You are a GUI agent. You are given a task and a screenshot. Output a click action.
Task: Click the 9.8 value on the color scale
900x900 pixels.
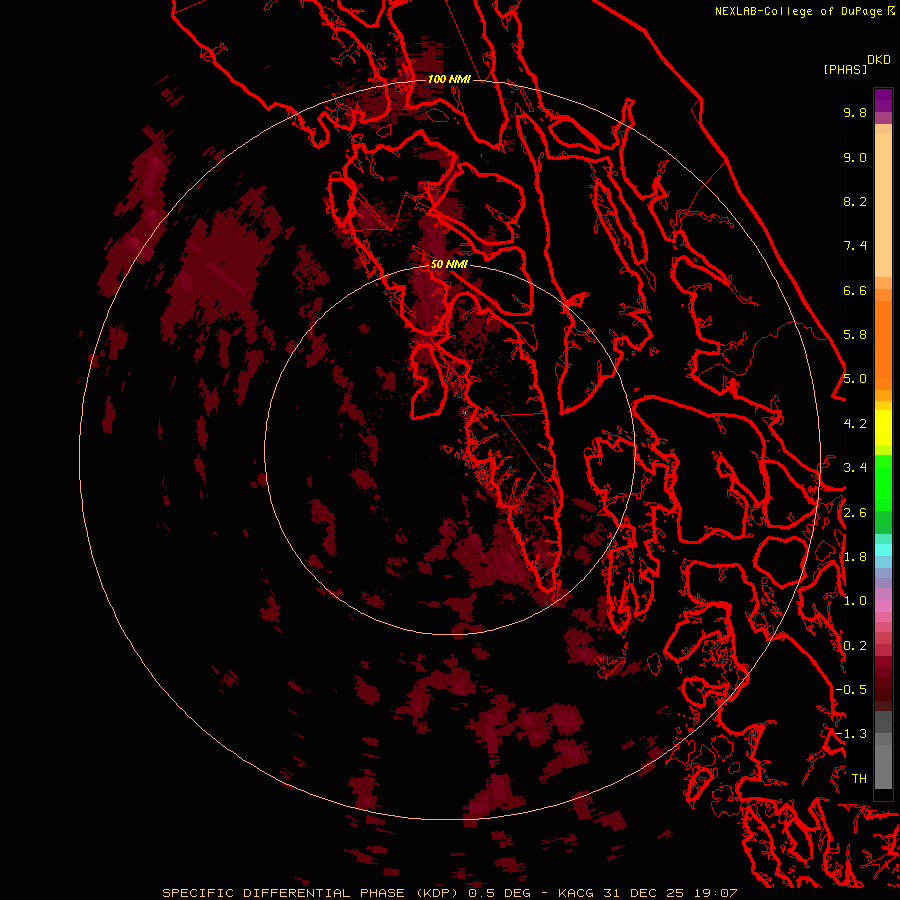point(855,112)
